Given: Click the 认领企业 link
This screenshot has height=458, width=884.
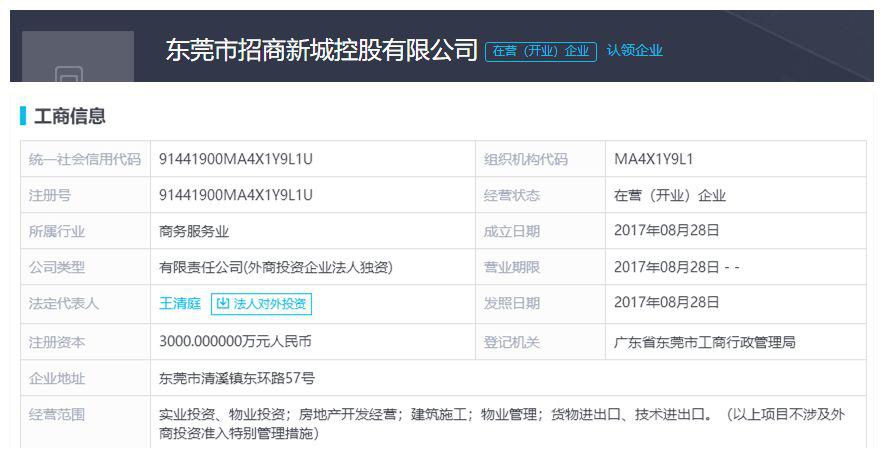Looking at the screenshot, I should pyautogui.click(x=634, y=51).
